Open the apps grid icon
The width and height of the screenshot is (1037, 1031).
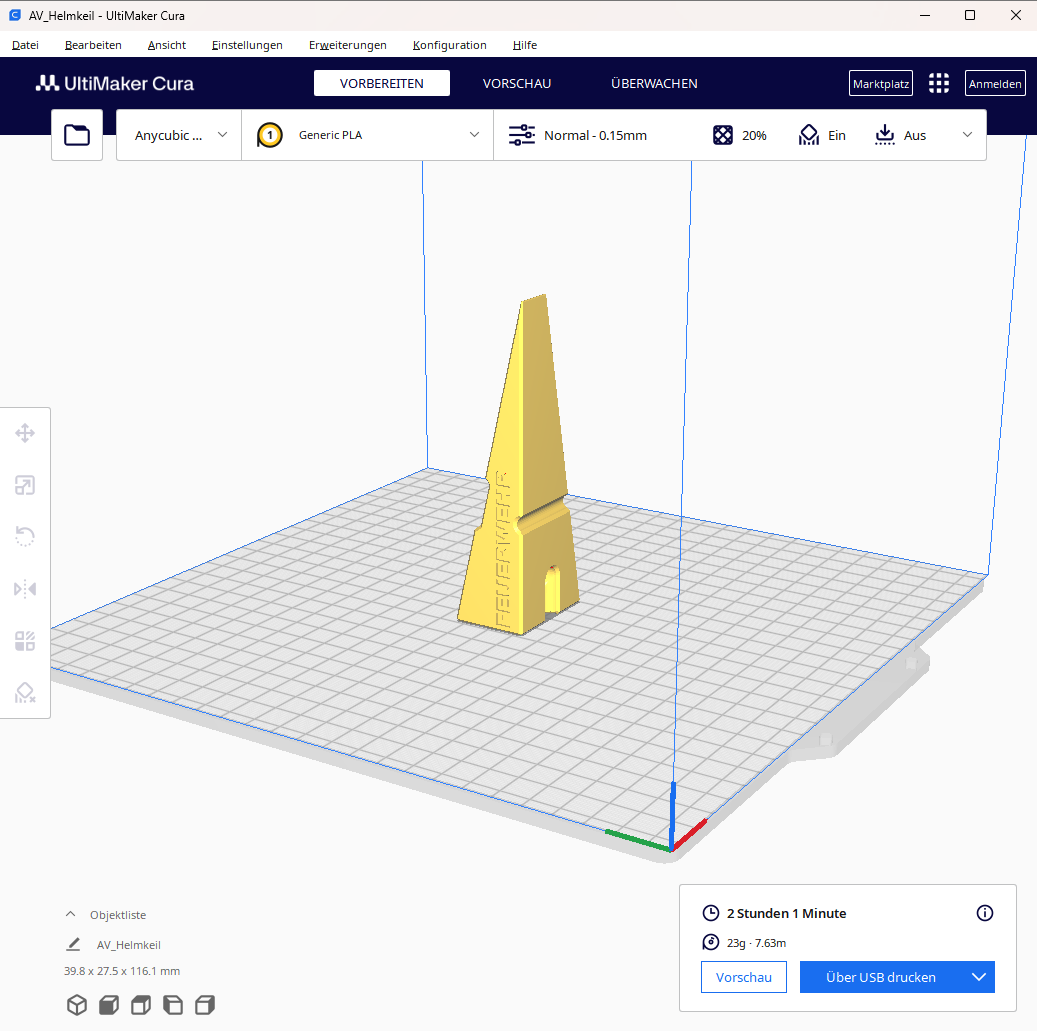[x=938, y=83]
